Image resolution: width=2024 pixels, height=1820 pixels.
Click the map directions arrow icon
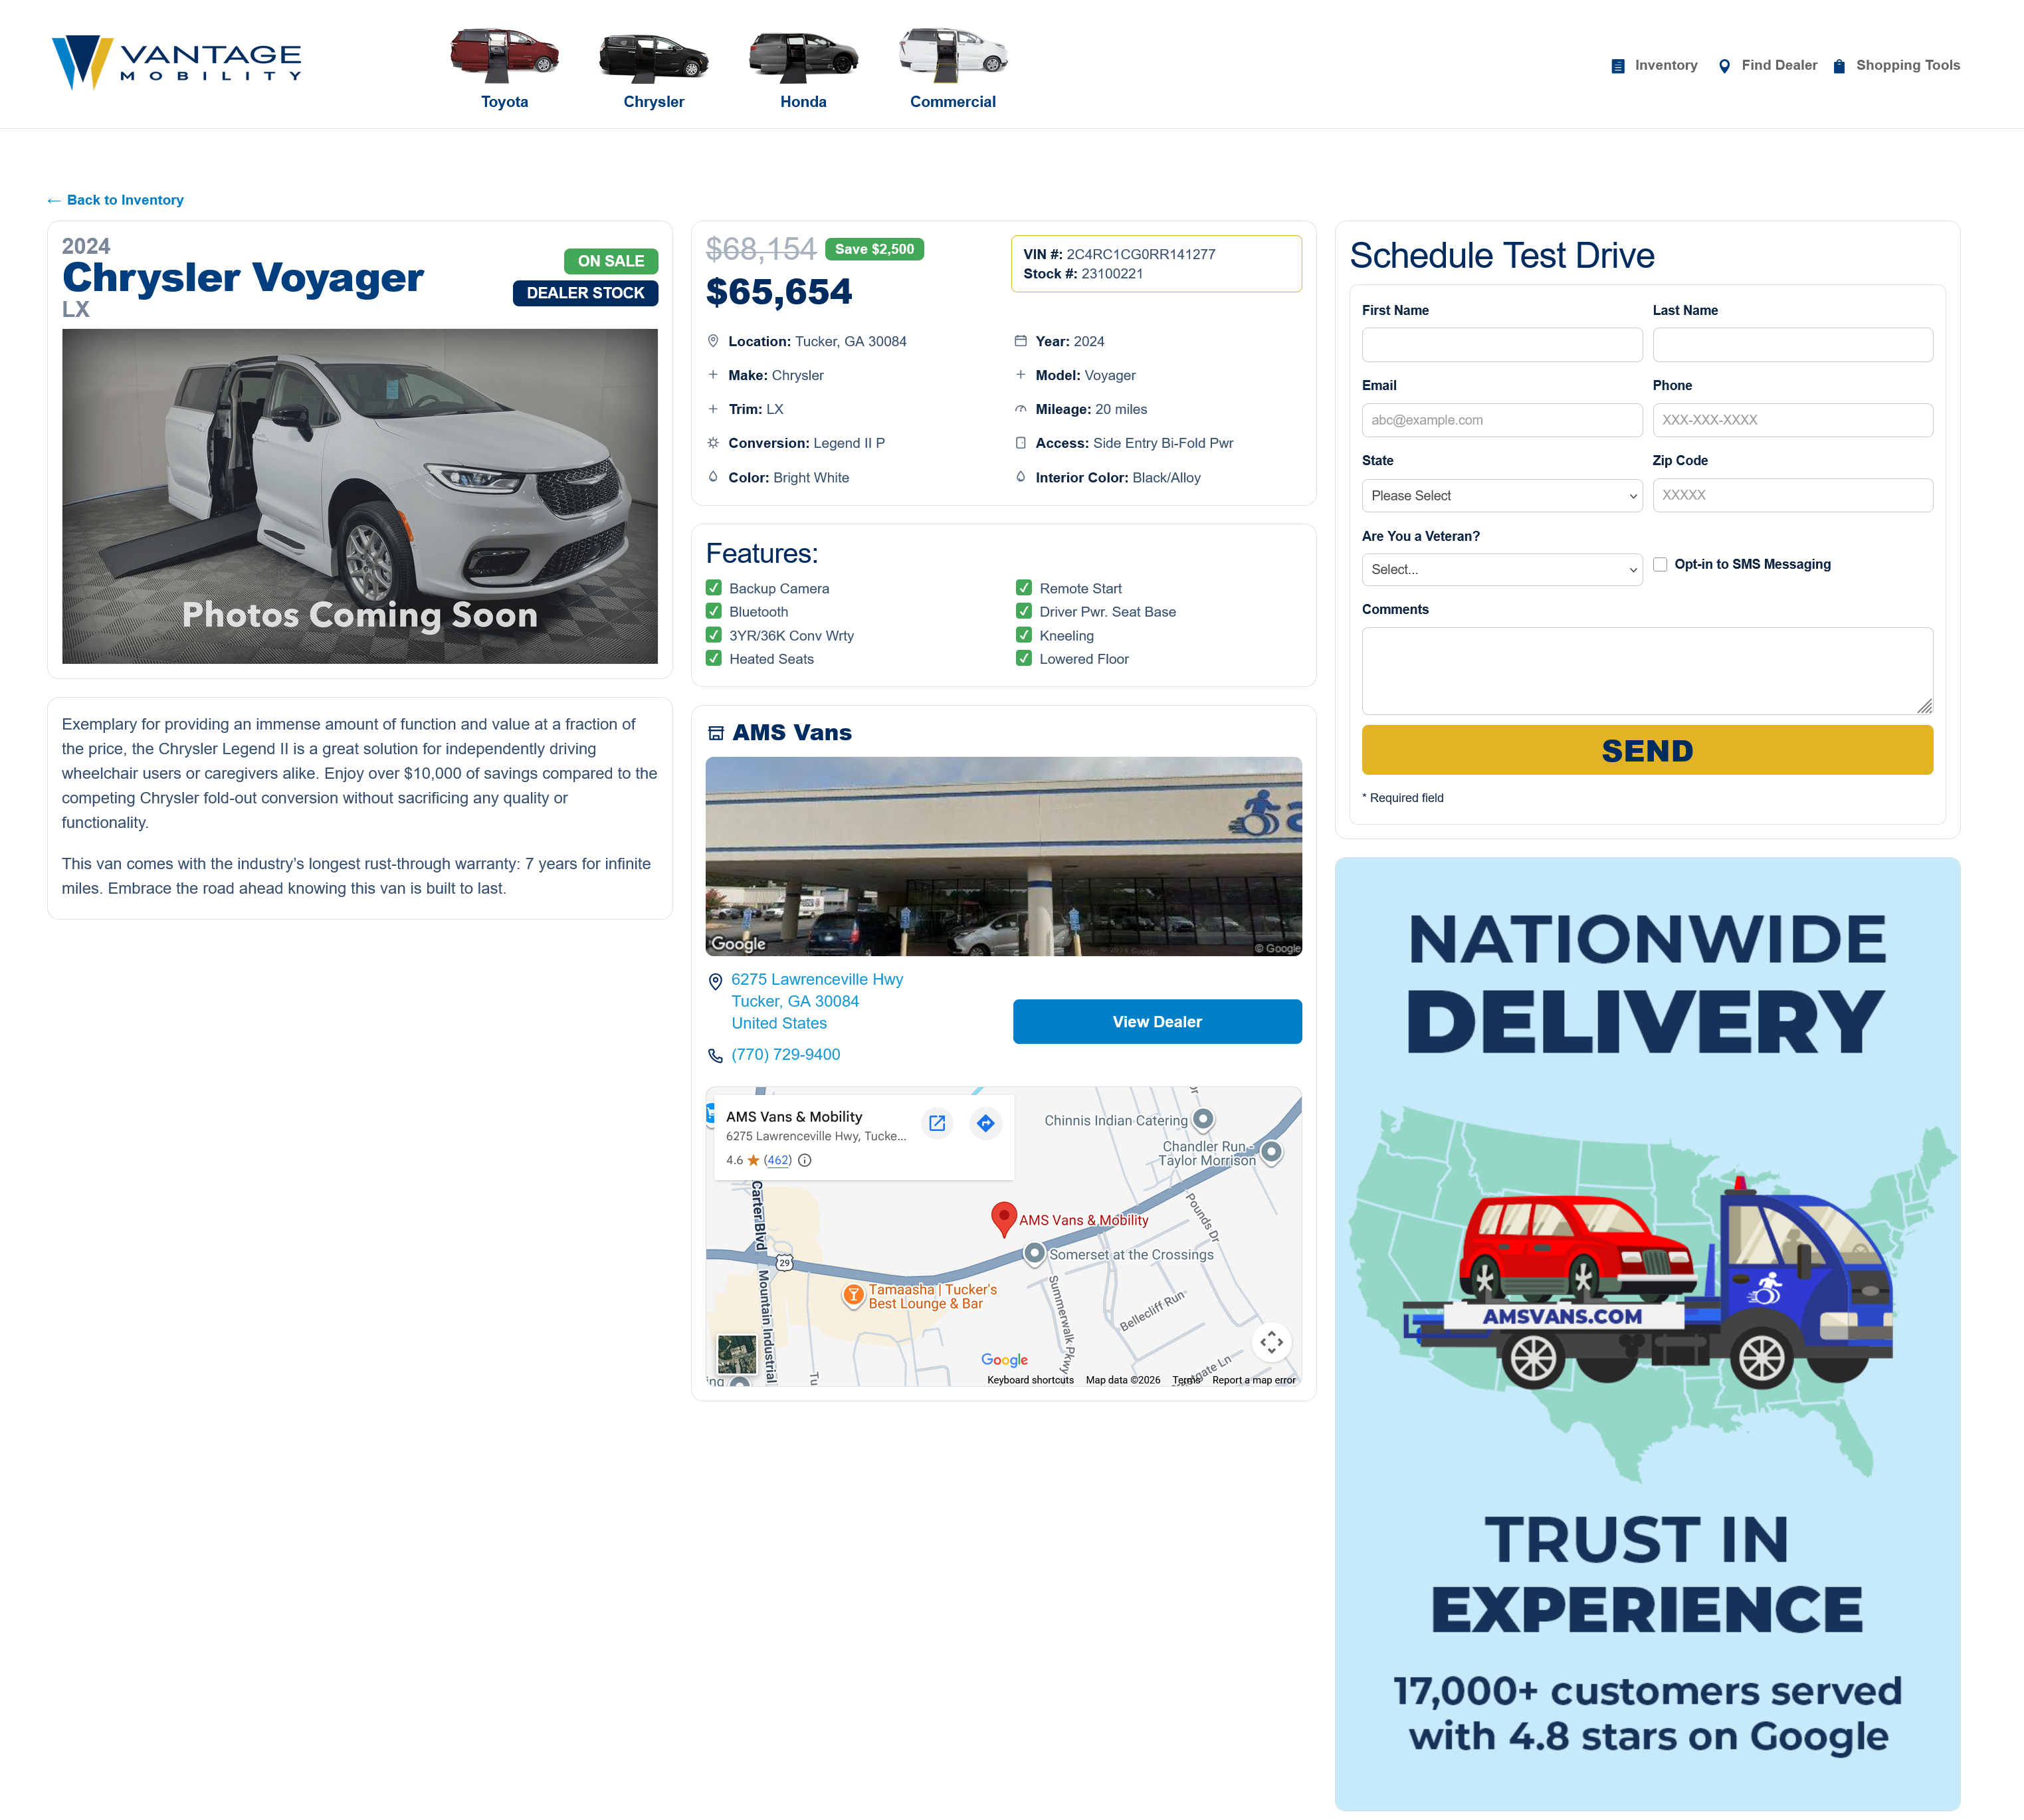pyautogui.click(x=986, y=1123)
